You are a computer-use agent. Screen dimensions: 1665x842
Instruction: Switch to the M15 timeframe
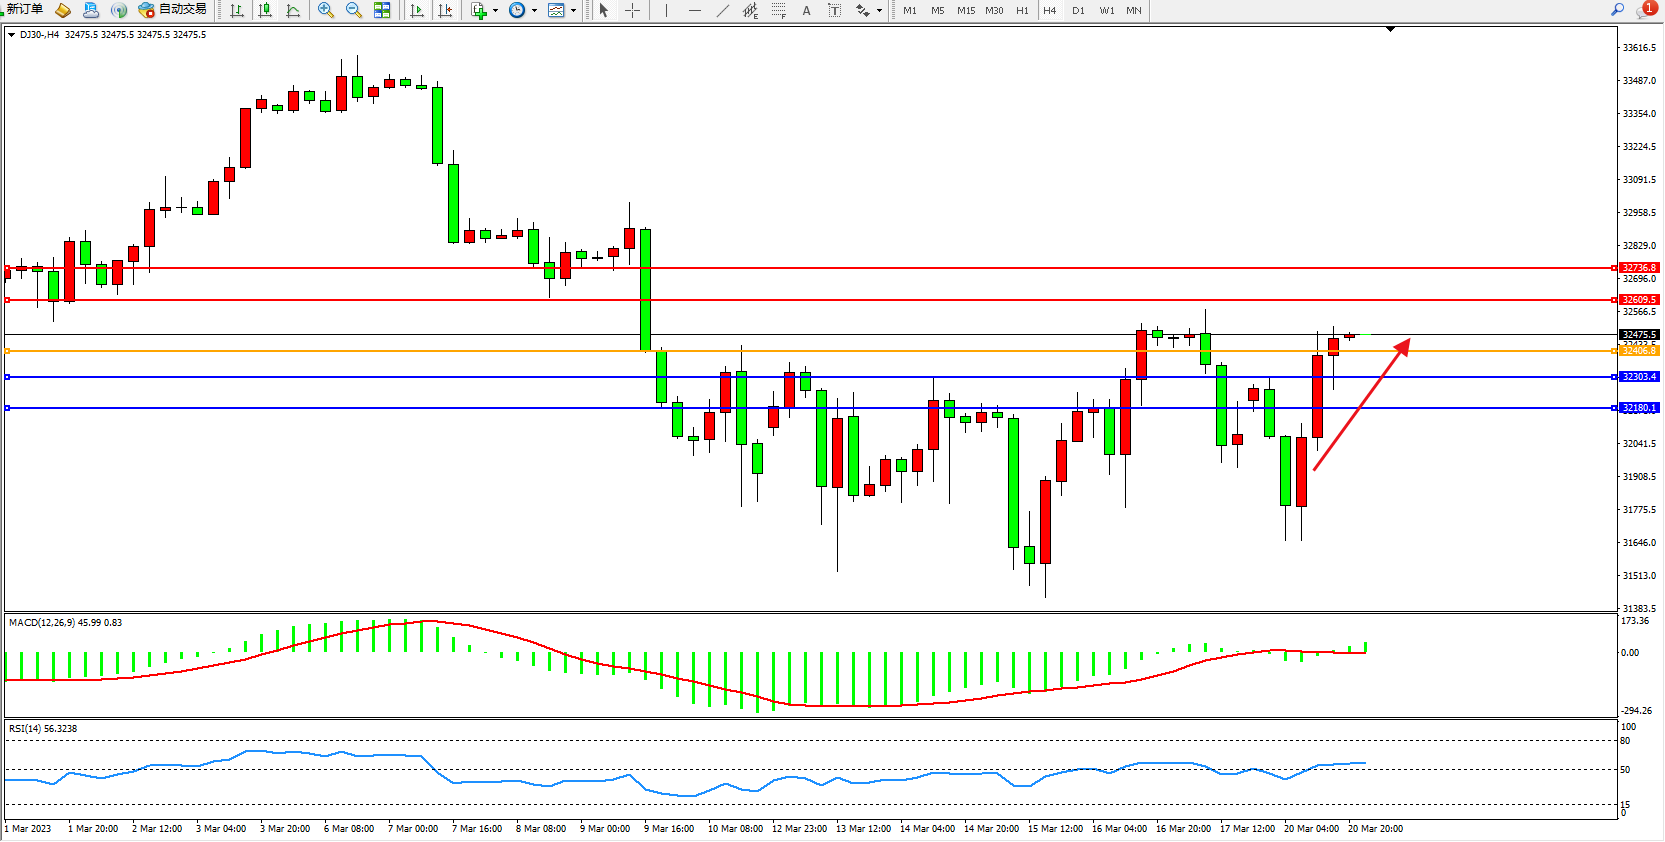(x=965, y=10)
